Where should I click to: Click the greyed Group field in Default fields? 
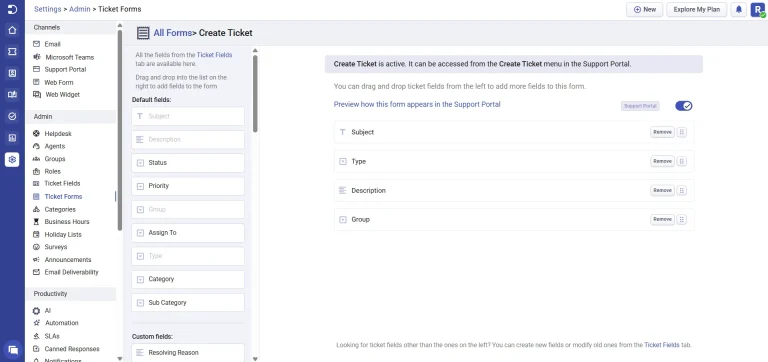tap(188, 209)
